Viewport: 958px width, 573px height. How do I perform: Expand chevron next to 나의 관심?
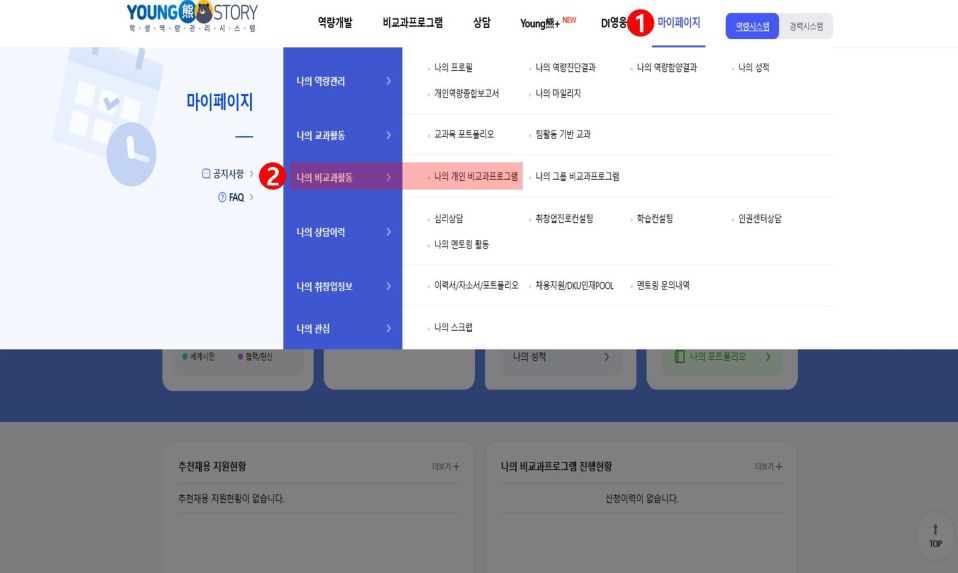389,329
